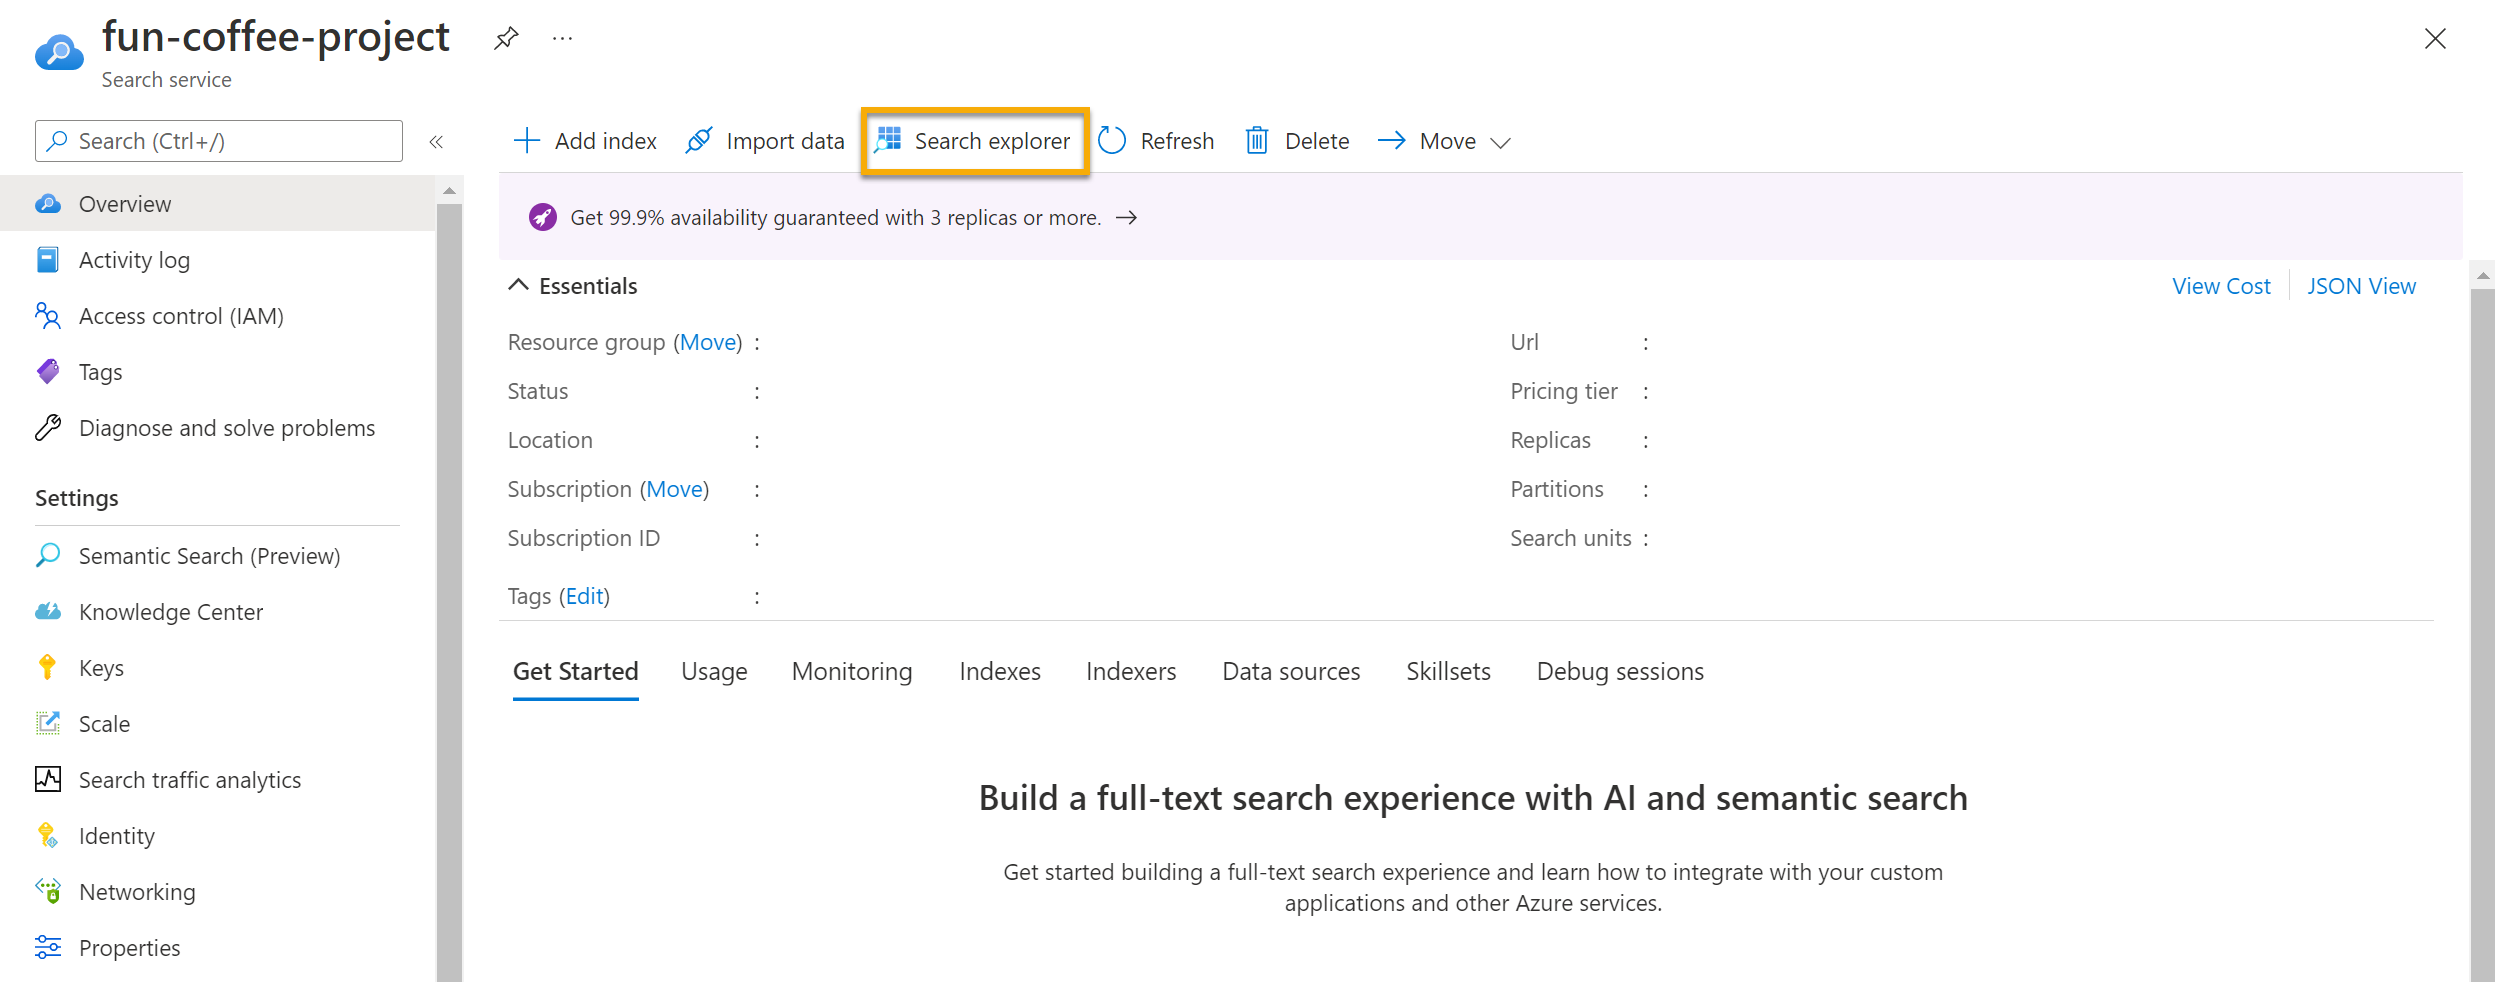Click the Knowledge Center cloud icon
2495x982 pixels.
coord(48,612)
